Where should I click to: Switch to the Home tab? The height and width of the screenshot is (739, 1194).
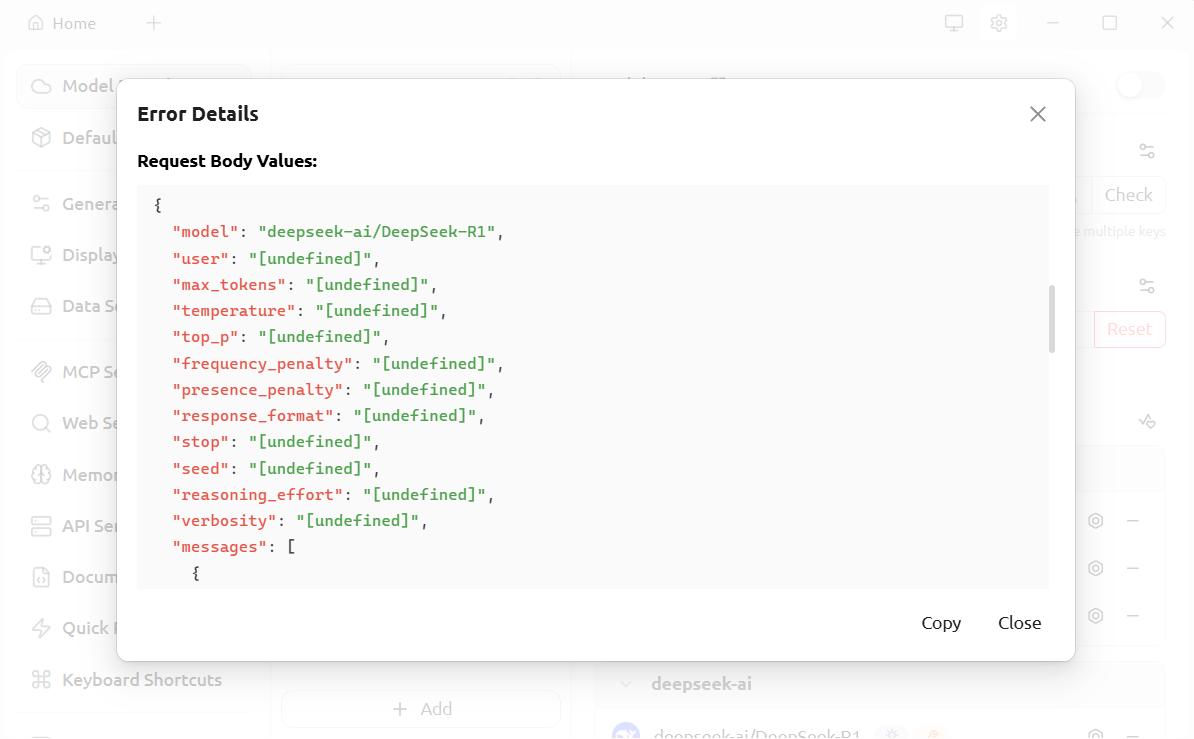62,23
